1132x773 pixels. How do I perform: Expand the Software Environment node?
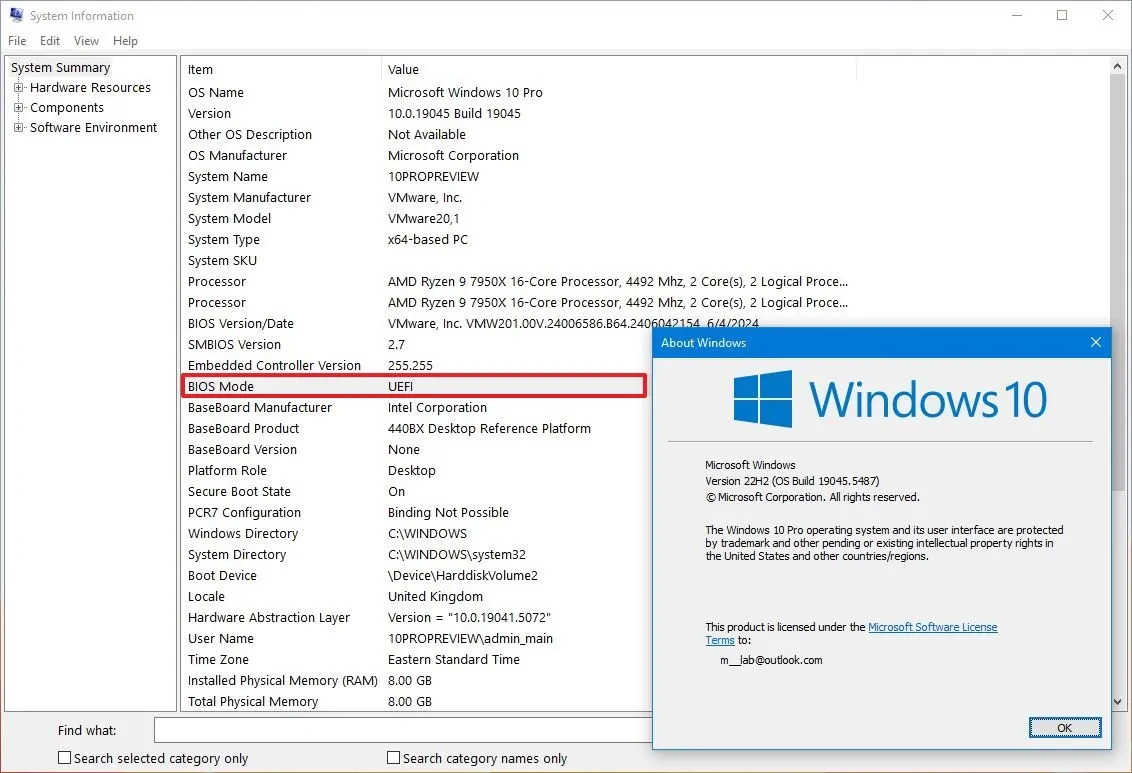(x=21, y=127)
